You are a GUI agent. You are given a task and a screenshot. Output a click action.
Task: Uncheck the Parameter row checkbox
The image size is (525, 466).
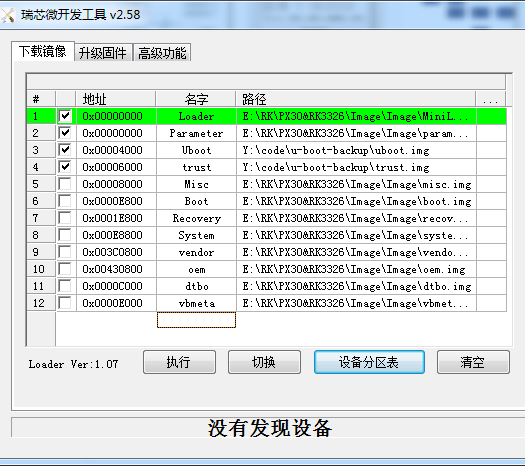coord(65,133)
